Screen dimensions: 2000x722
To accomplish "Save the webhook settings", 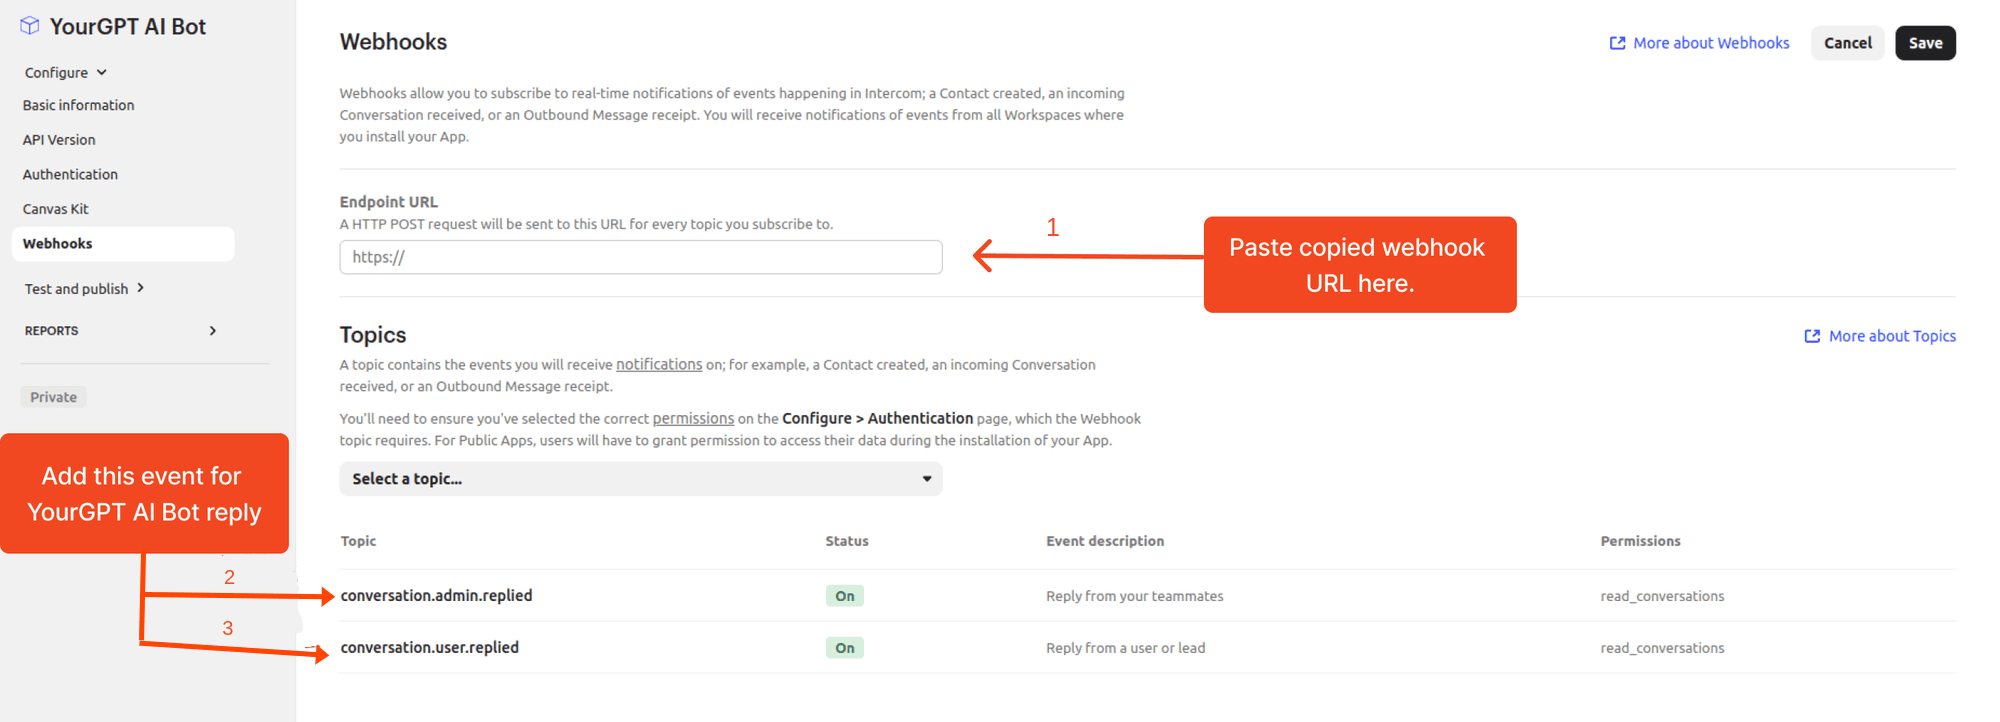I will (x=1925, y=43).
